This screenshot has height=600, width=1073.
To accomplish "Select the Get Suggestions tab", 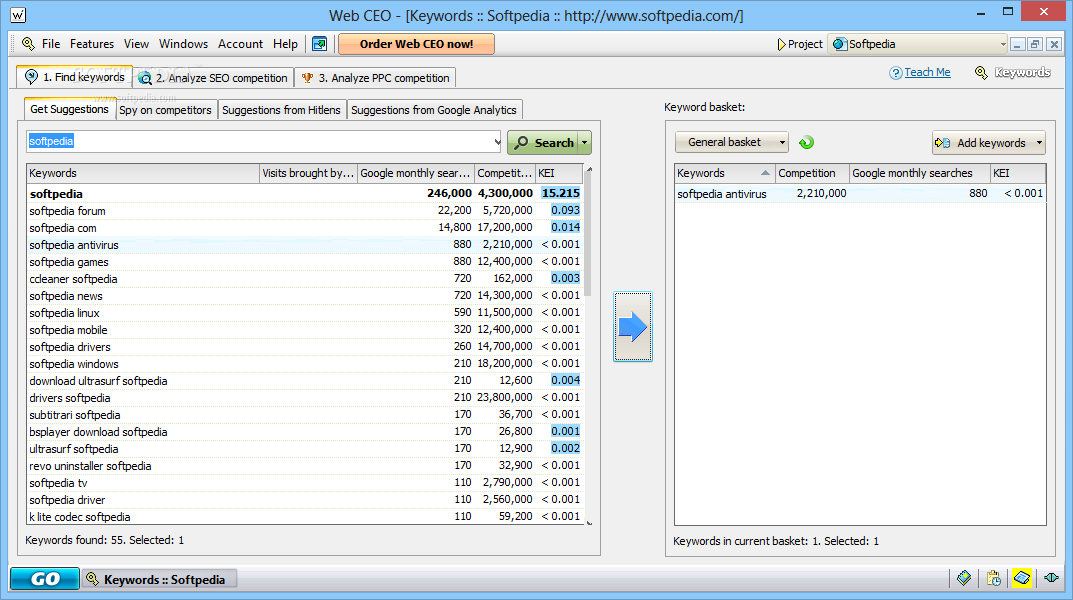I will [69, 109].
